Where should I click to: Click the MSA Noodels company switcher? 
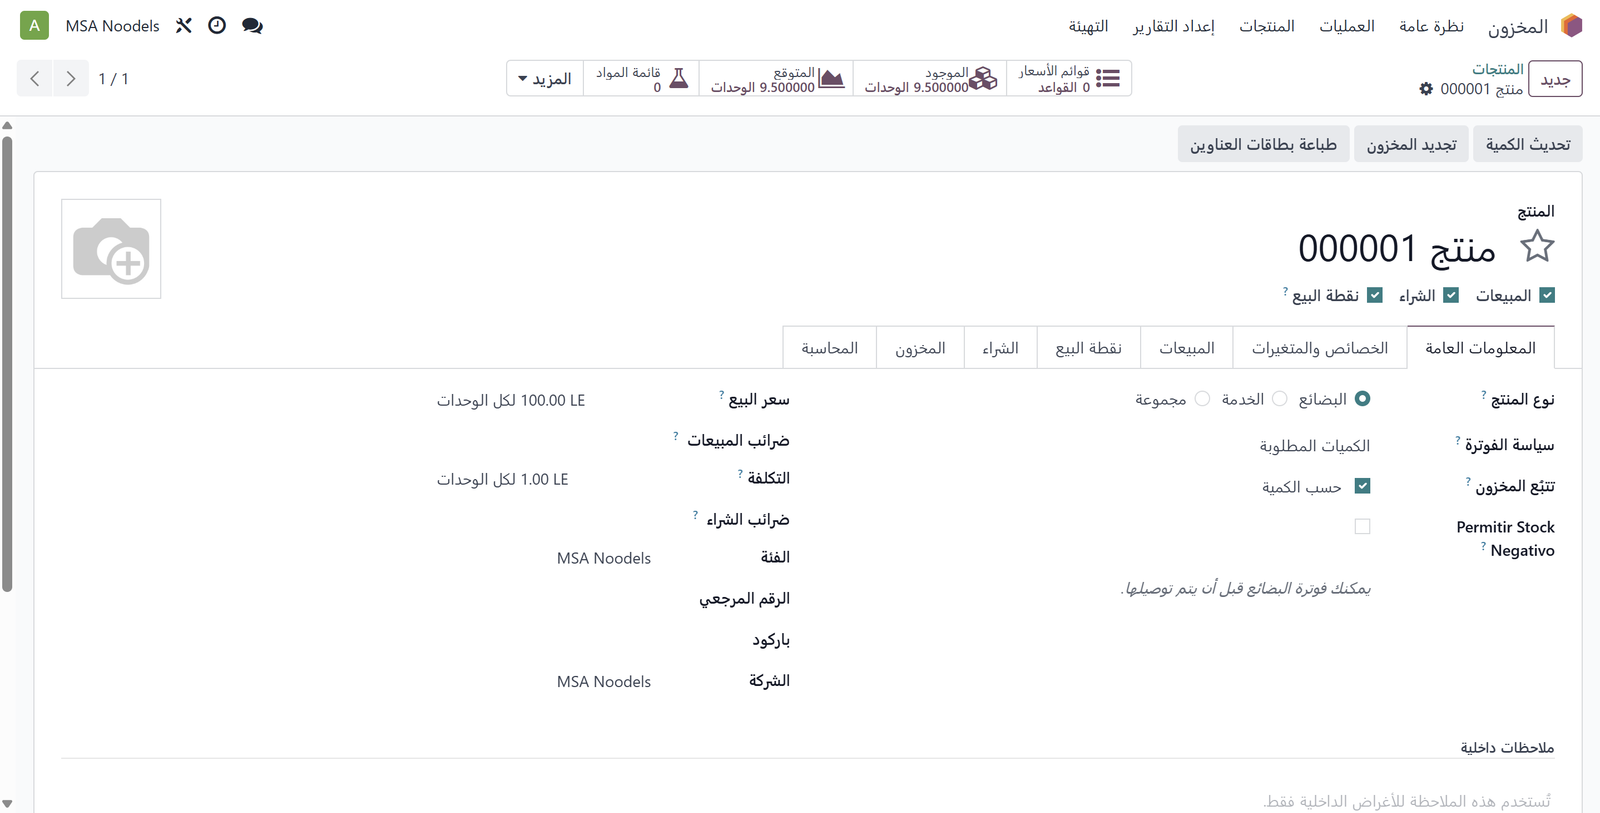tap(112, 26)
